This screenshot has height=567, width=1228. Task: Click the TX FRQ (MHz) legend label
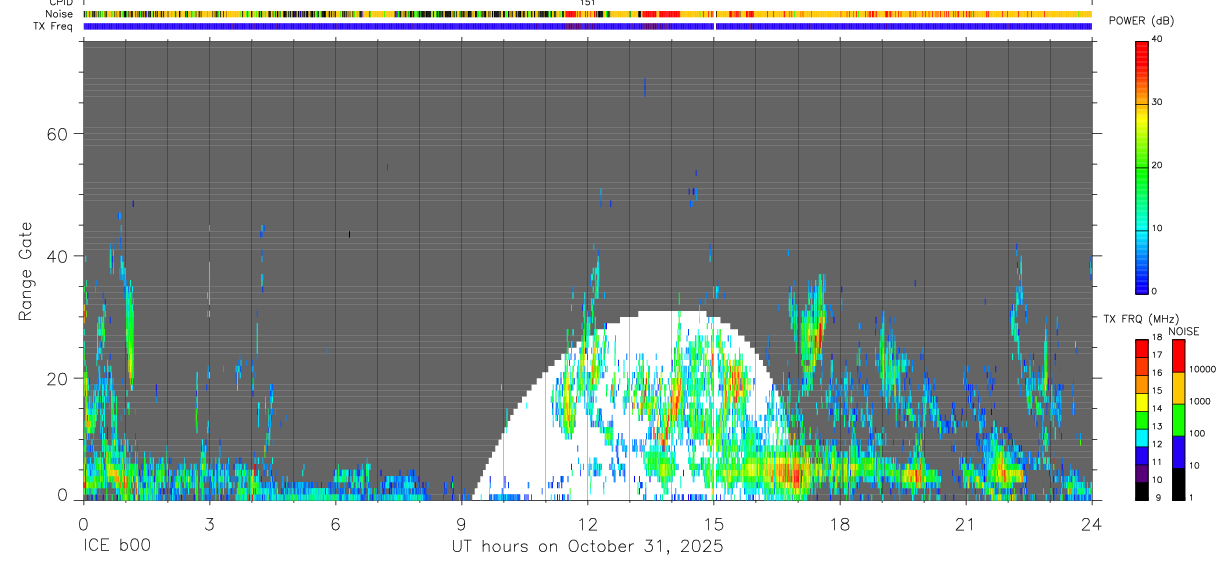[1135, 319]
